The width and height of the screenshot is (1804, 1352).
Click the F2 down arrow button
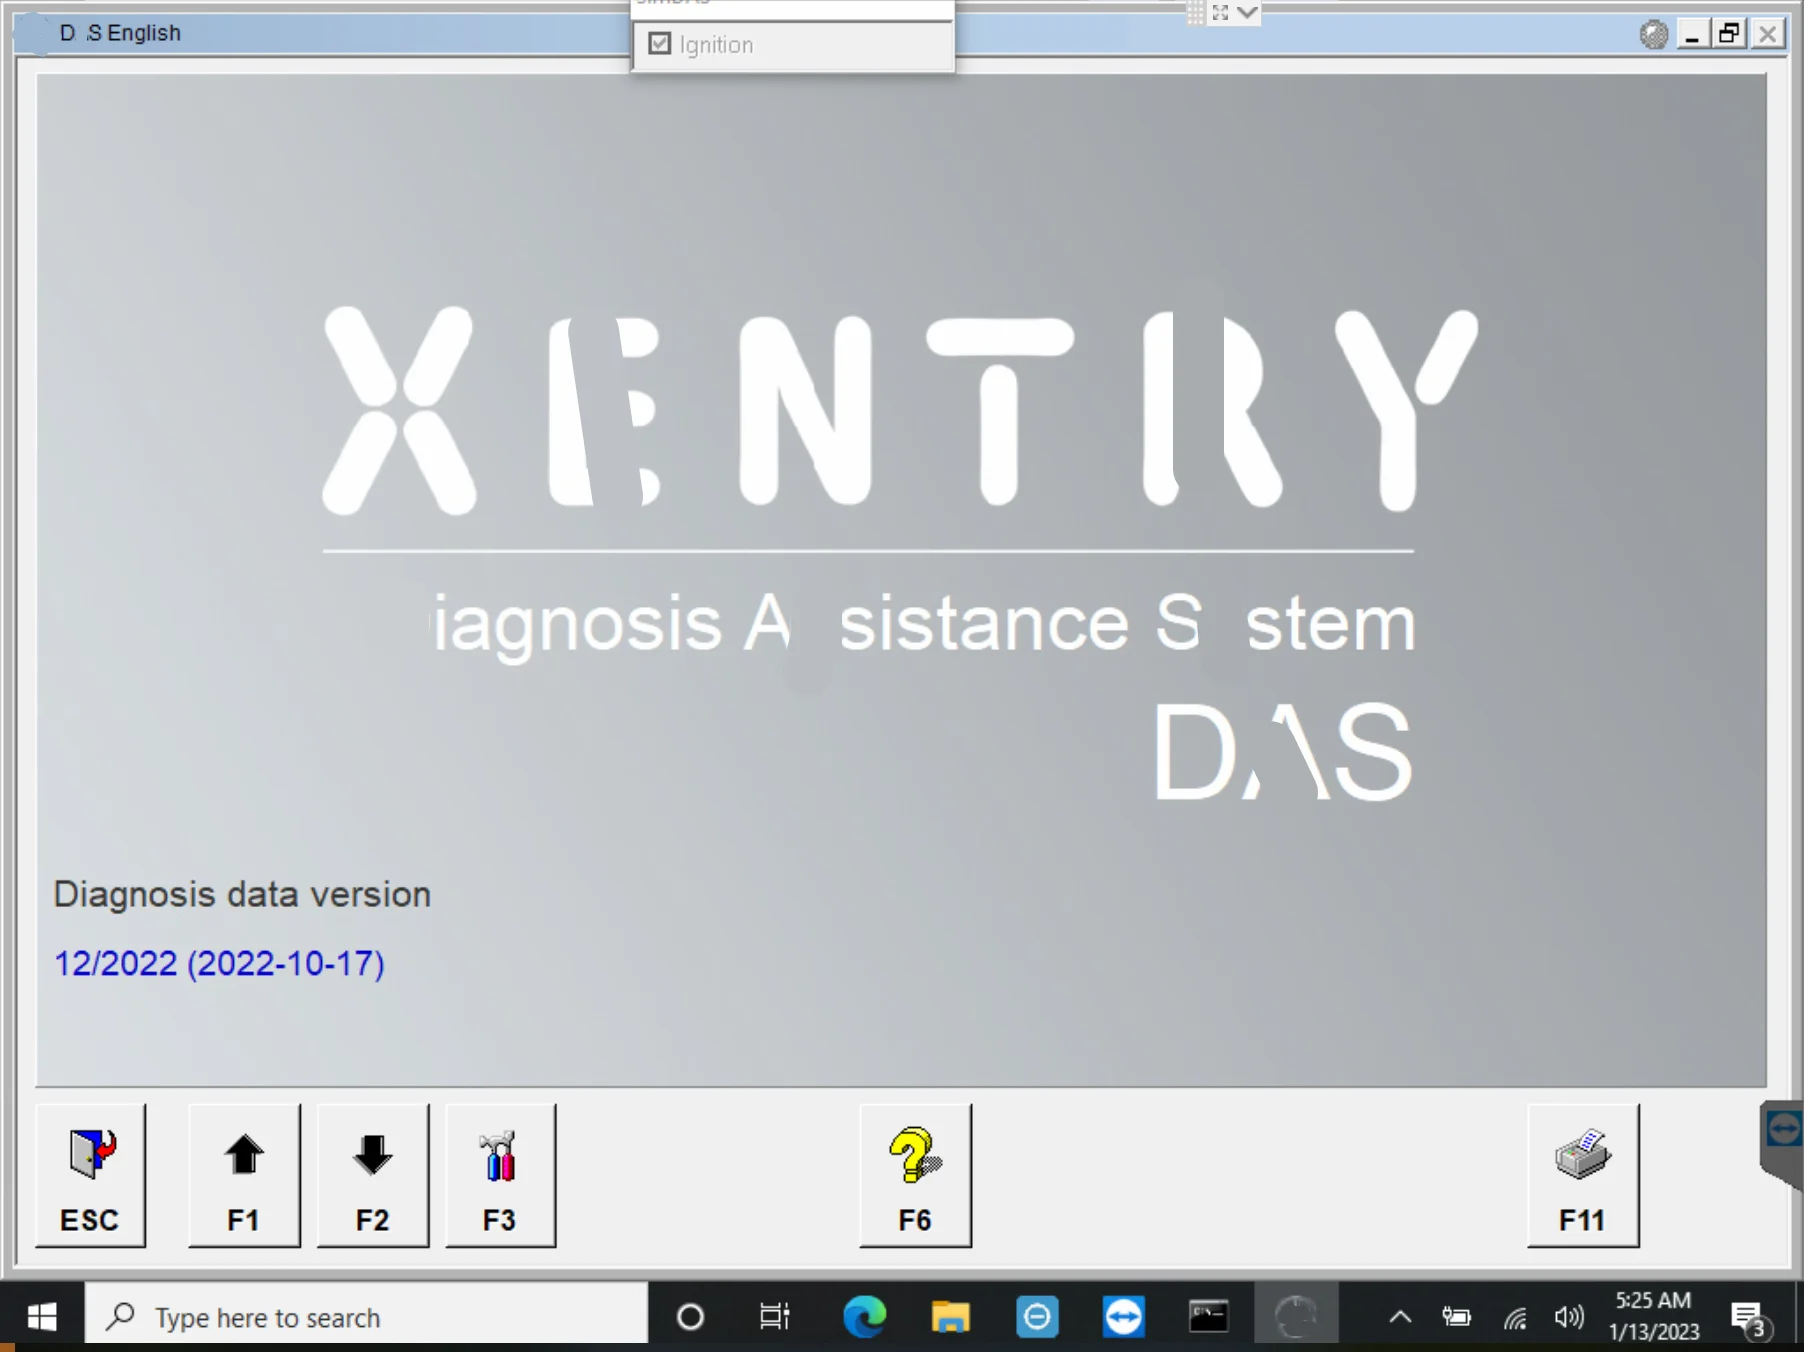pyautogui.click(x=372, y=1175)
